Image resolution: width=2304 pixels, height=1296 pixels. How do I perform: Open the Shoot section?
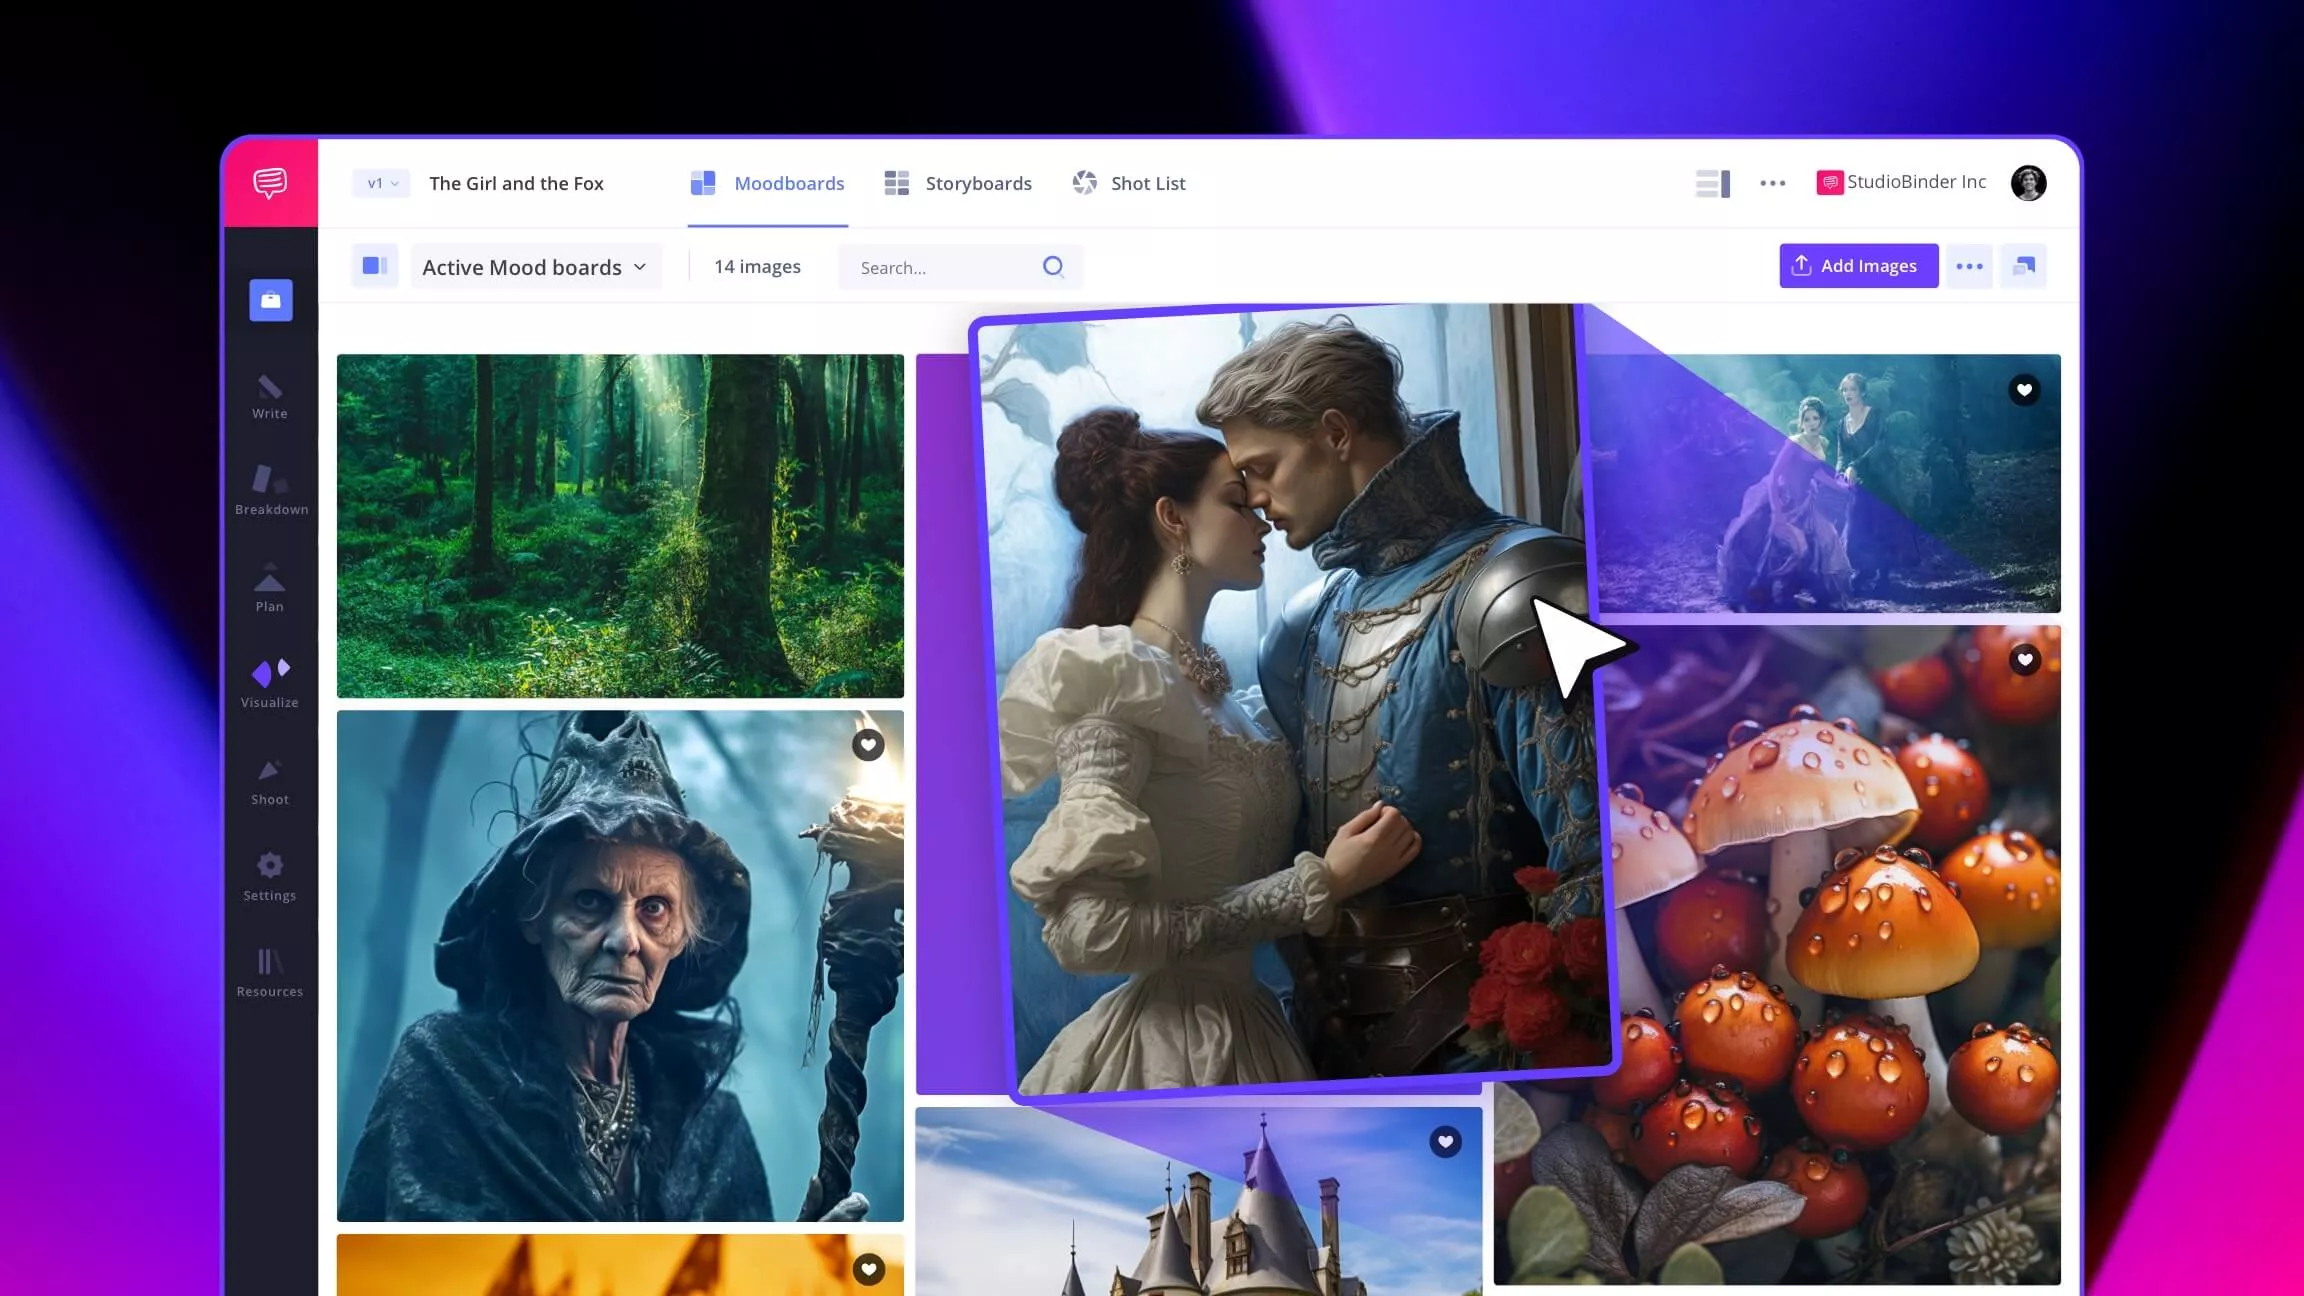pos(269,781)
